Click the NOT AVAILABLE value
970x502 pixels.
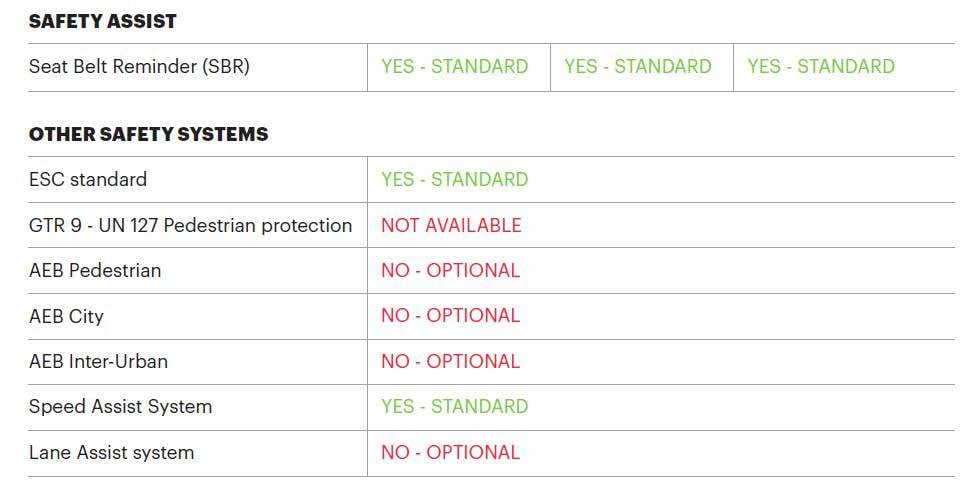[x=451, y=226]
